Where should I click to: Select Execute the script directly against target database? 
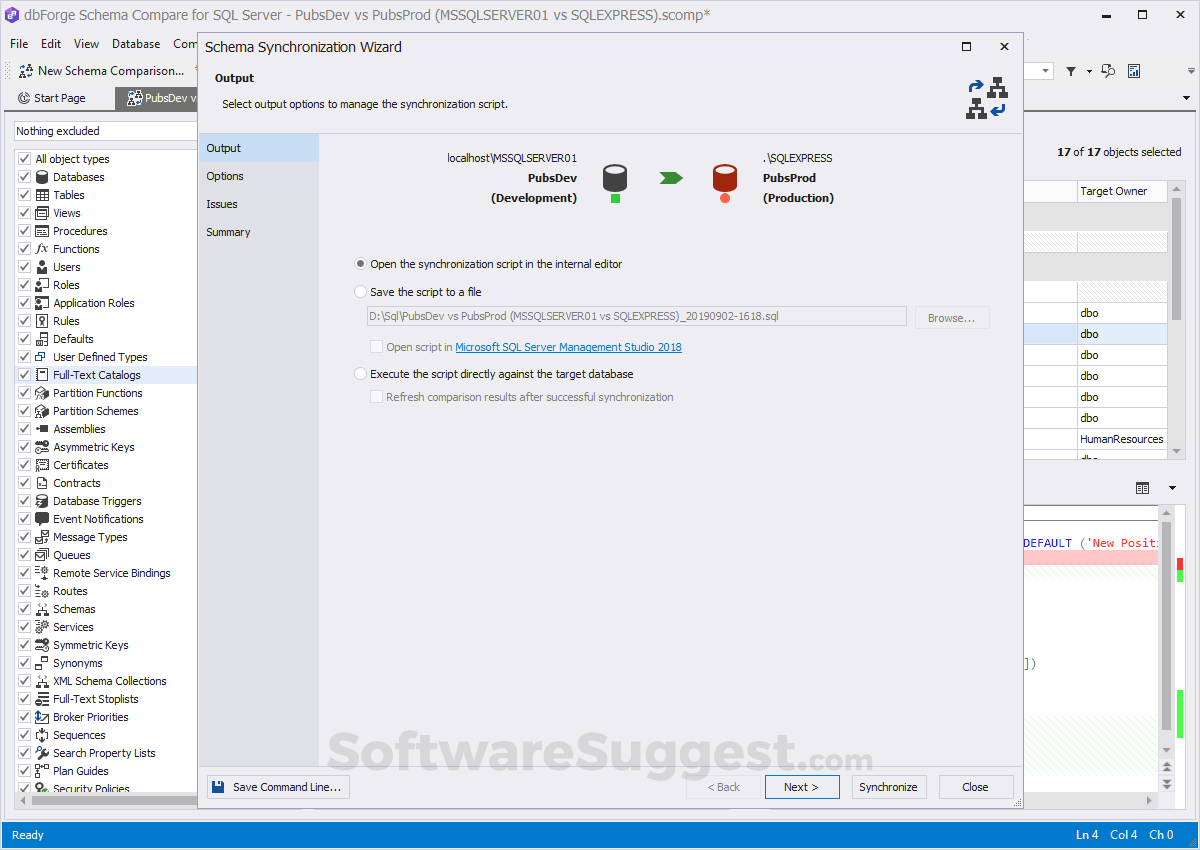pos(360,373)
